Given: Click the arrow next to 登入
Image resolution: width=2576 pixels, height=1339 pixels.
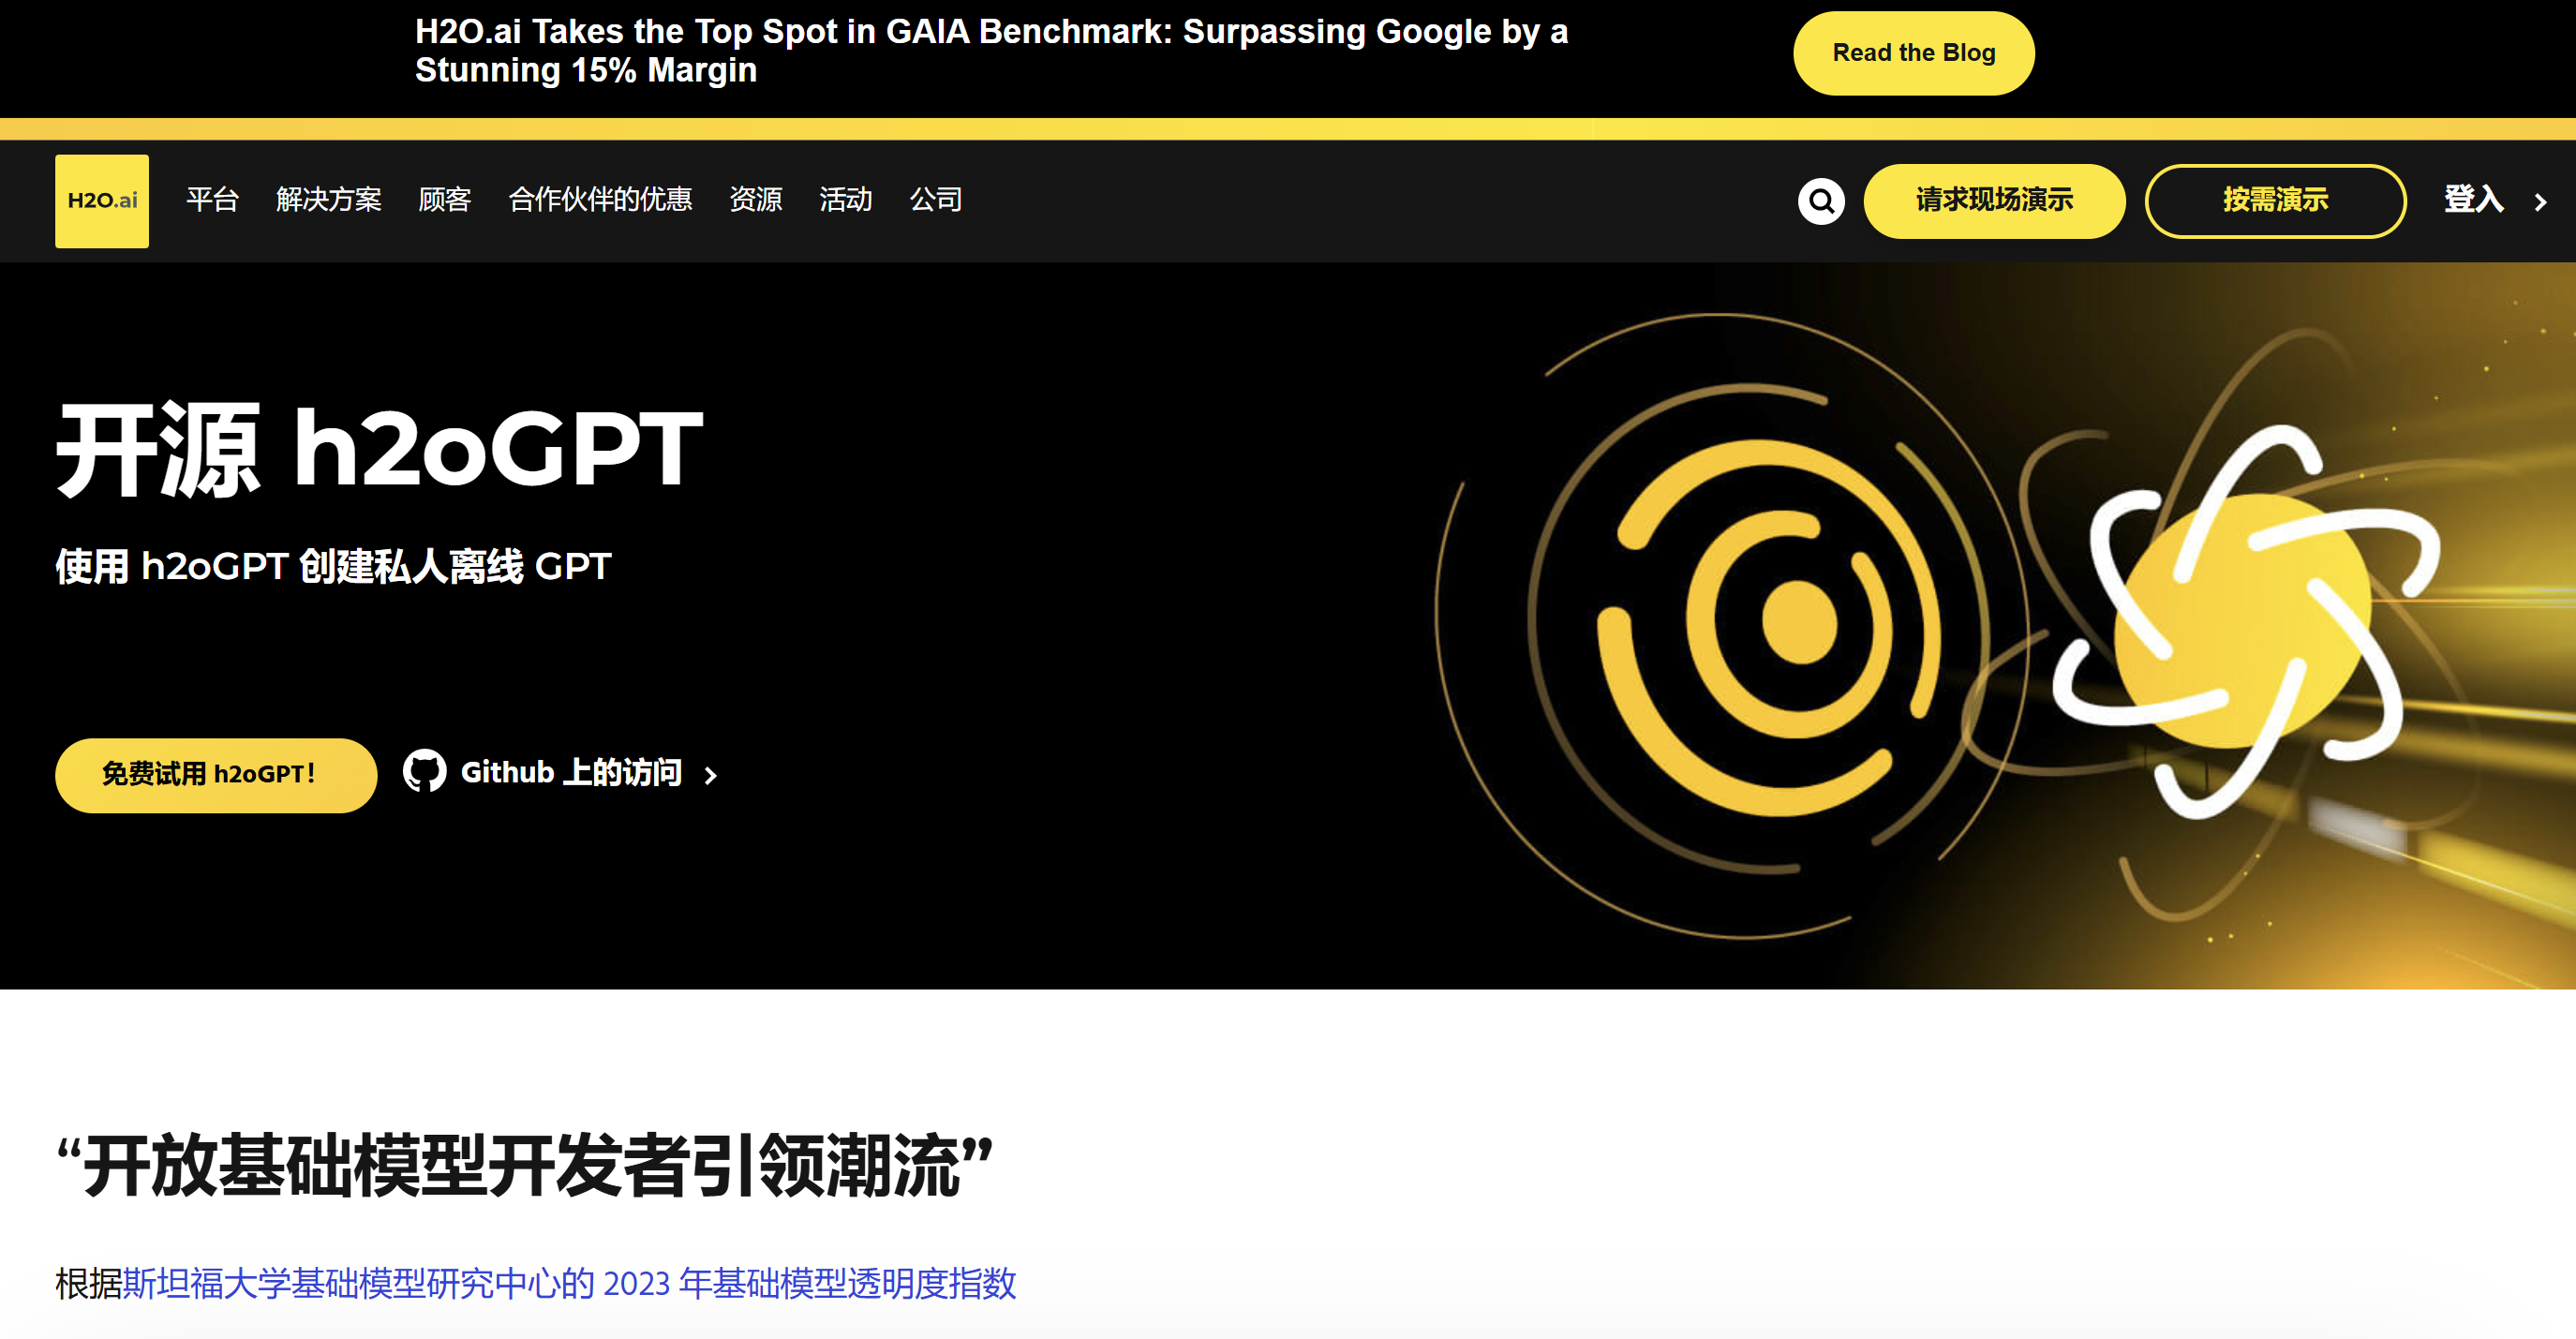Looking at the screenshot, I should click(2541, 202).
